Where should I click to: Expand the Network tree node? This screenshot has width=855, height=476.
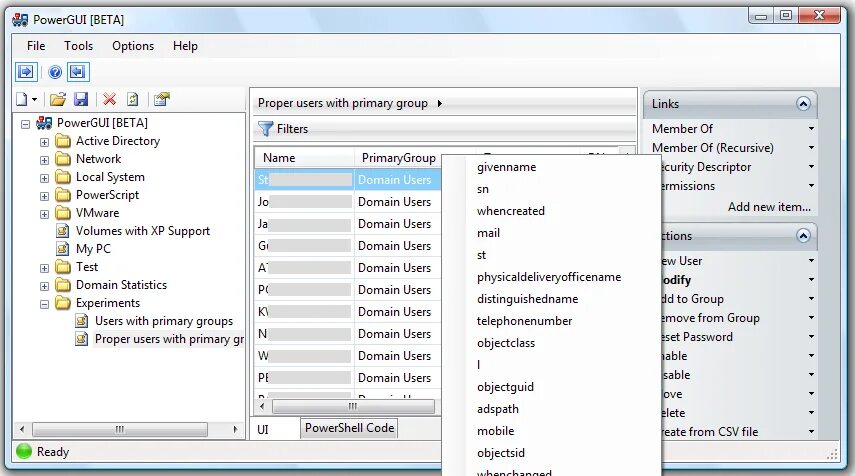(x=44, y=160)
